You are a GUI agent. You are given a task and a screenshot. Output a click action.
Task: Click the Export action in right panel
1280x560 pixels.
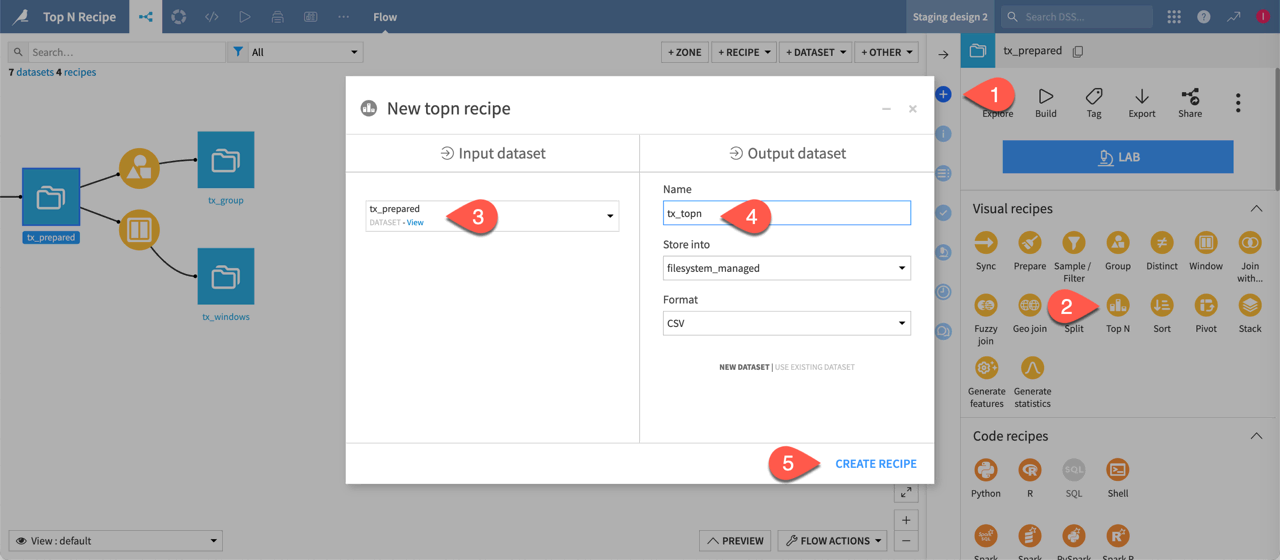(1142, 102)
